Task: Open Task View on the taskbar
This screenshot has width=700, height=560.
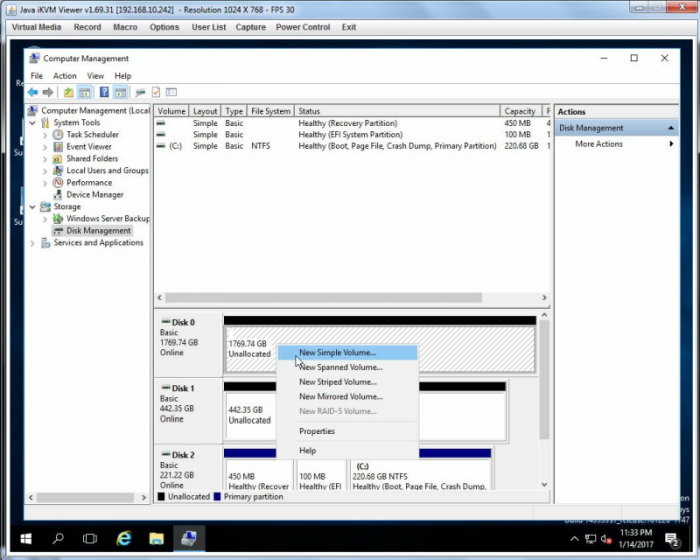Action: tap(90, 539)
